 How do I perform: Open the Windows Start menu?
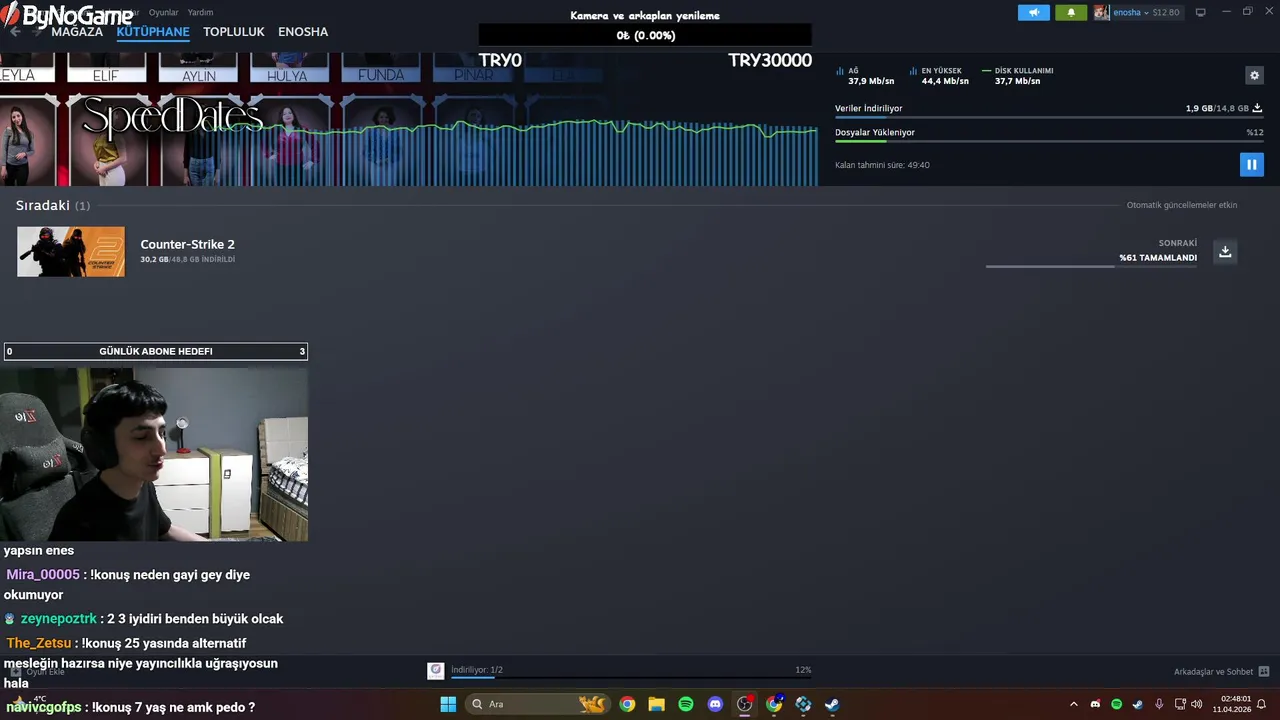click(448, 704)
